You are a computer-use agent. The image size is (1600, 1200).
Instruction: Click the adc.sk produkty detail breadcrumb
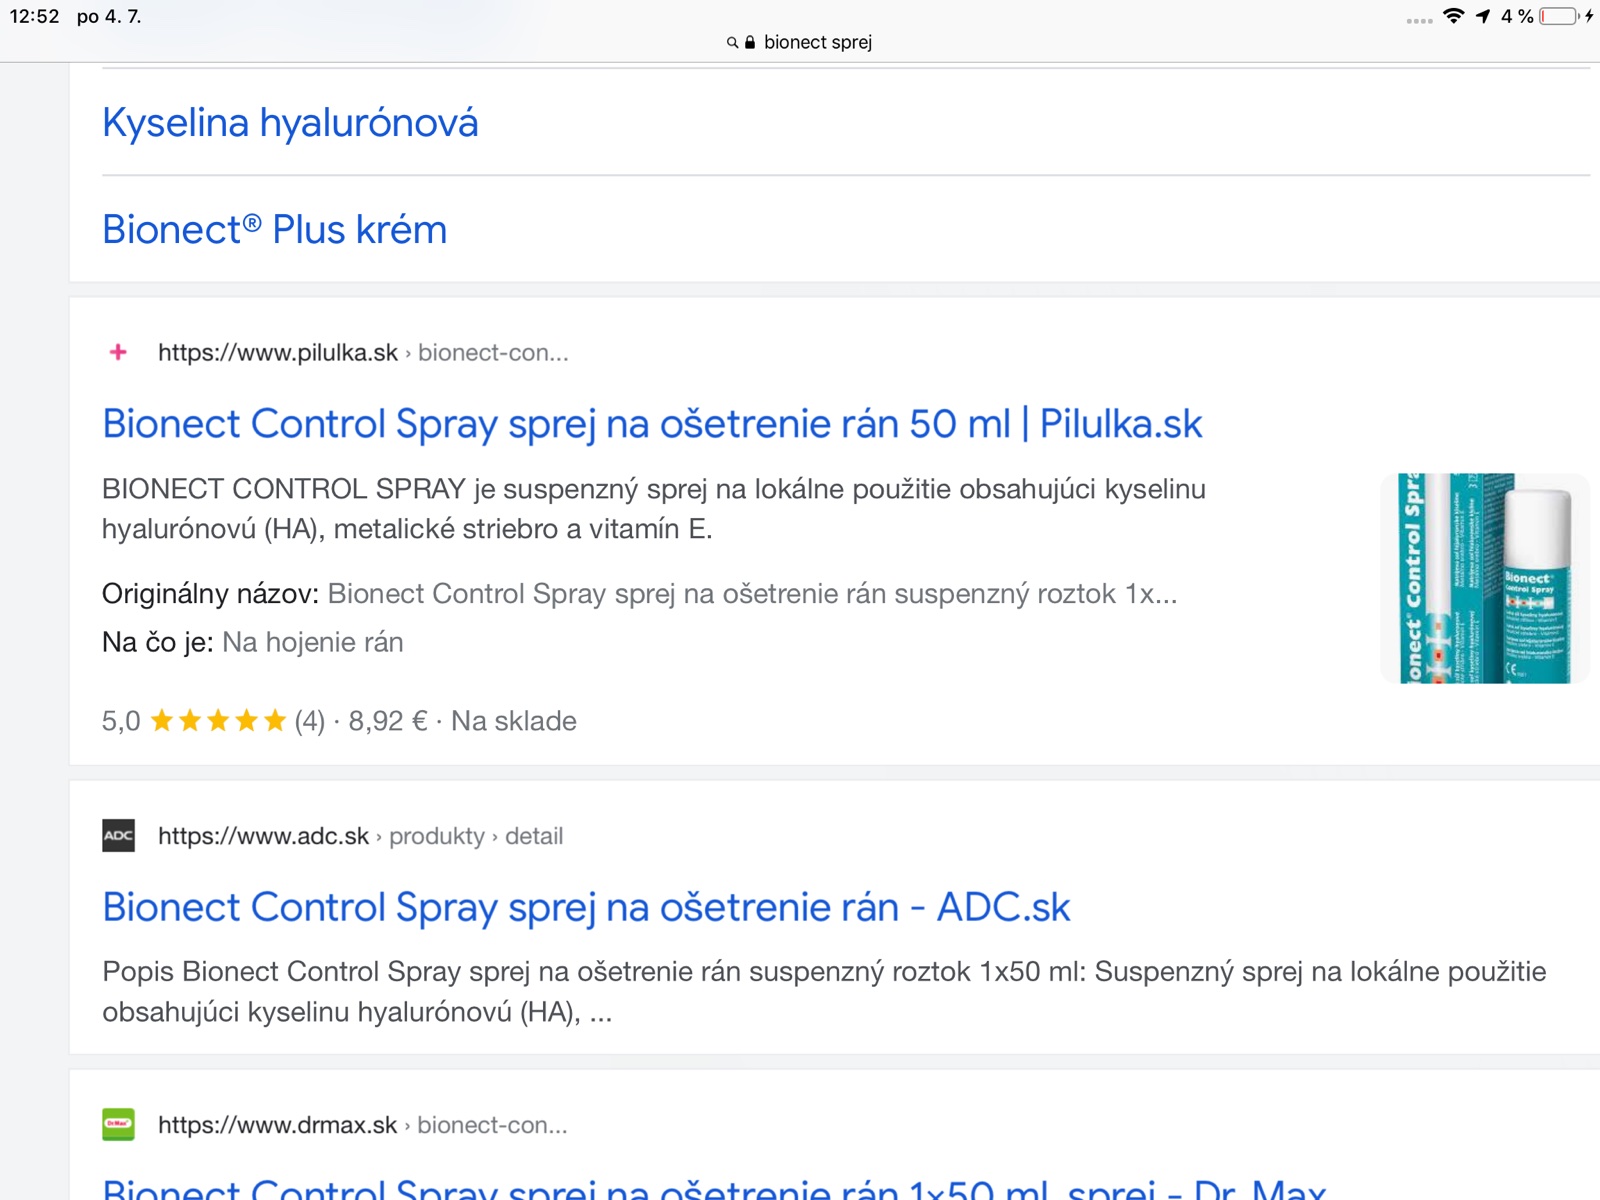tap(360, 836)
